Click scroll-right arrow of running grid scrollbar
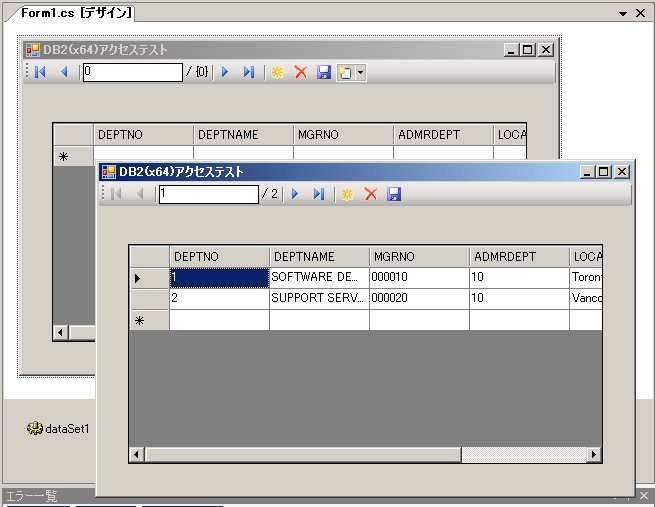Screen dimensions: 656x507 (x=594, y=454)
